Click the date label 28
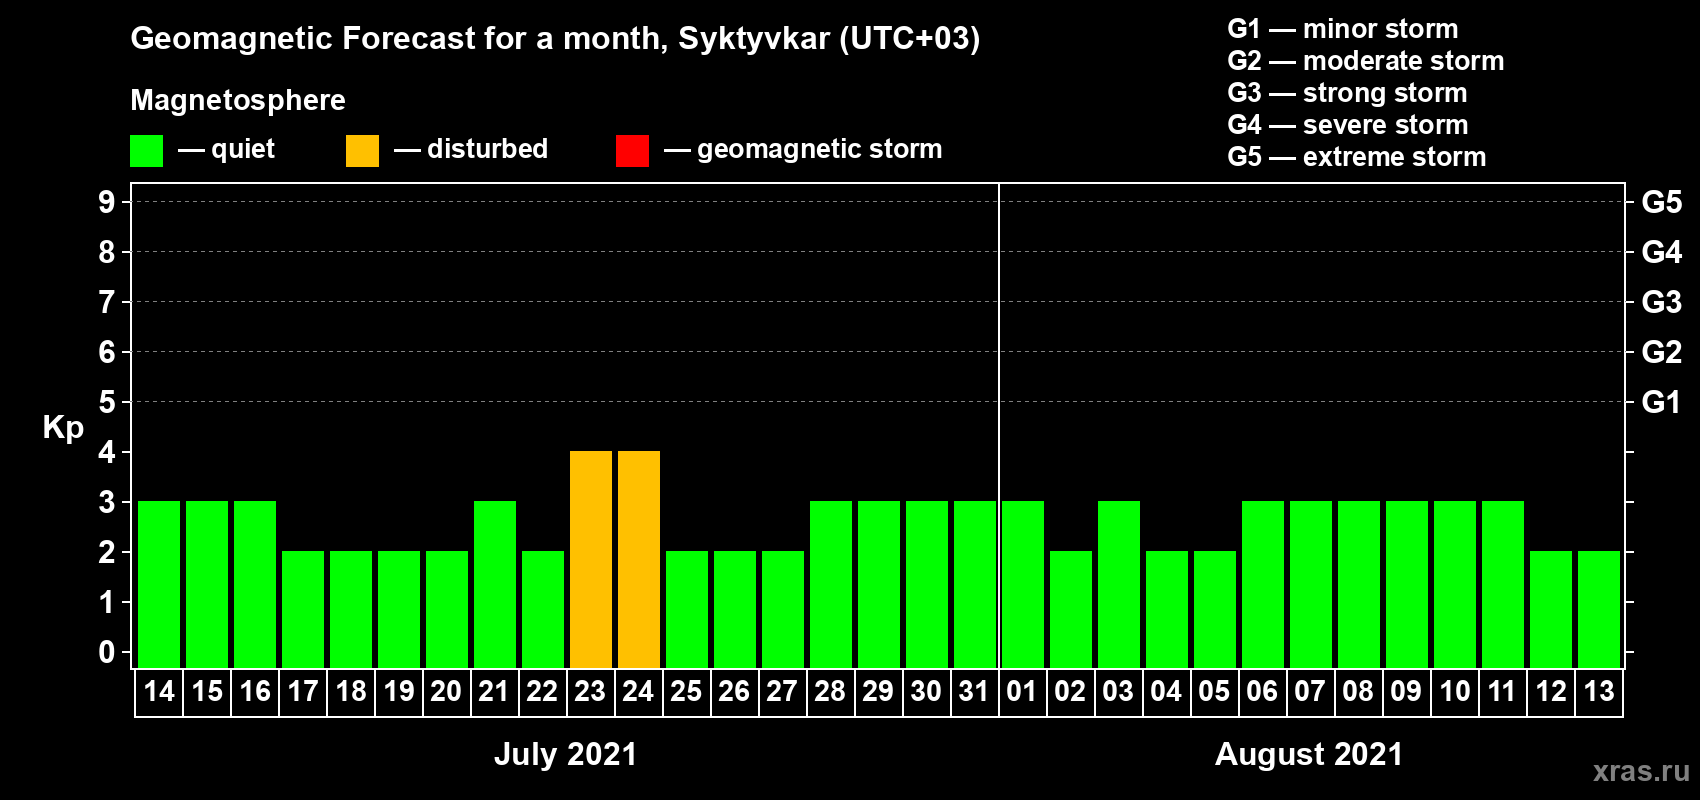The width and height of the screenshot is (1700, 800). tap(830, 691)
